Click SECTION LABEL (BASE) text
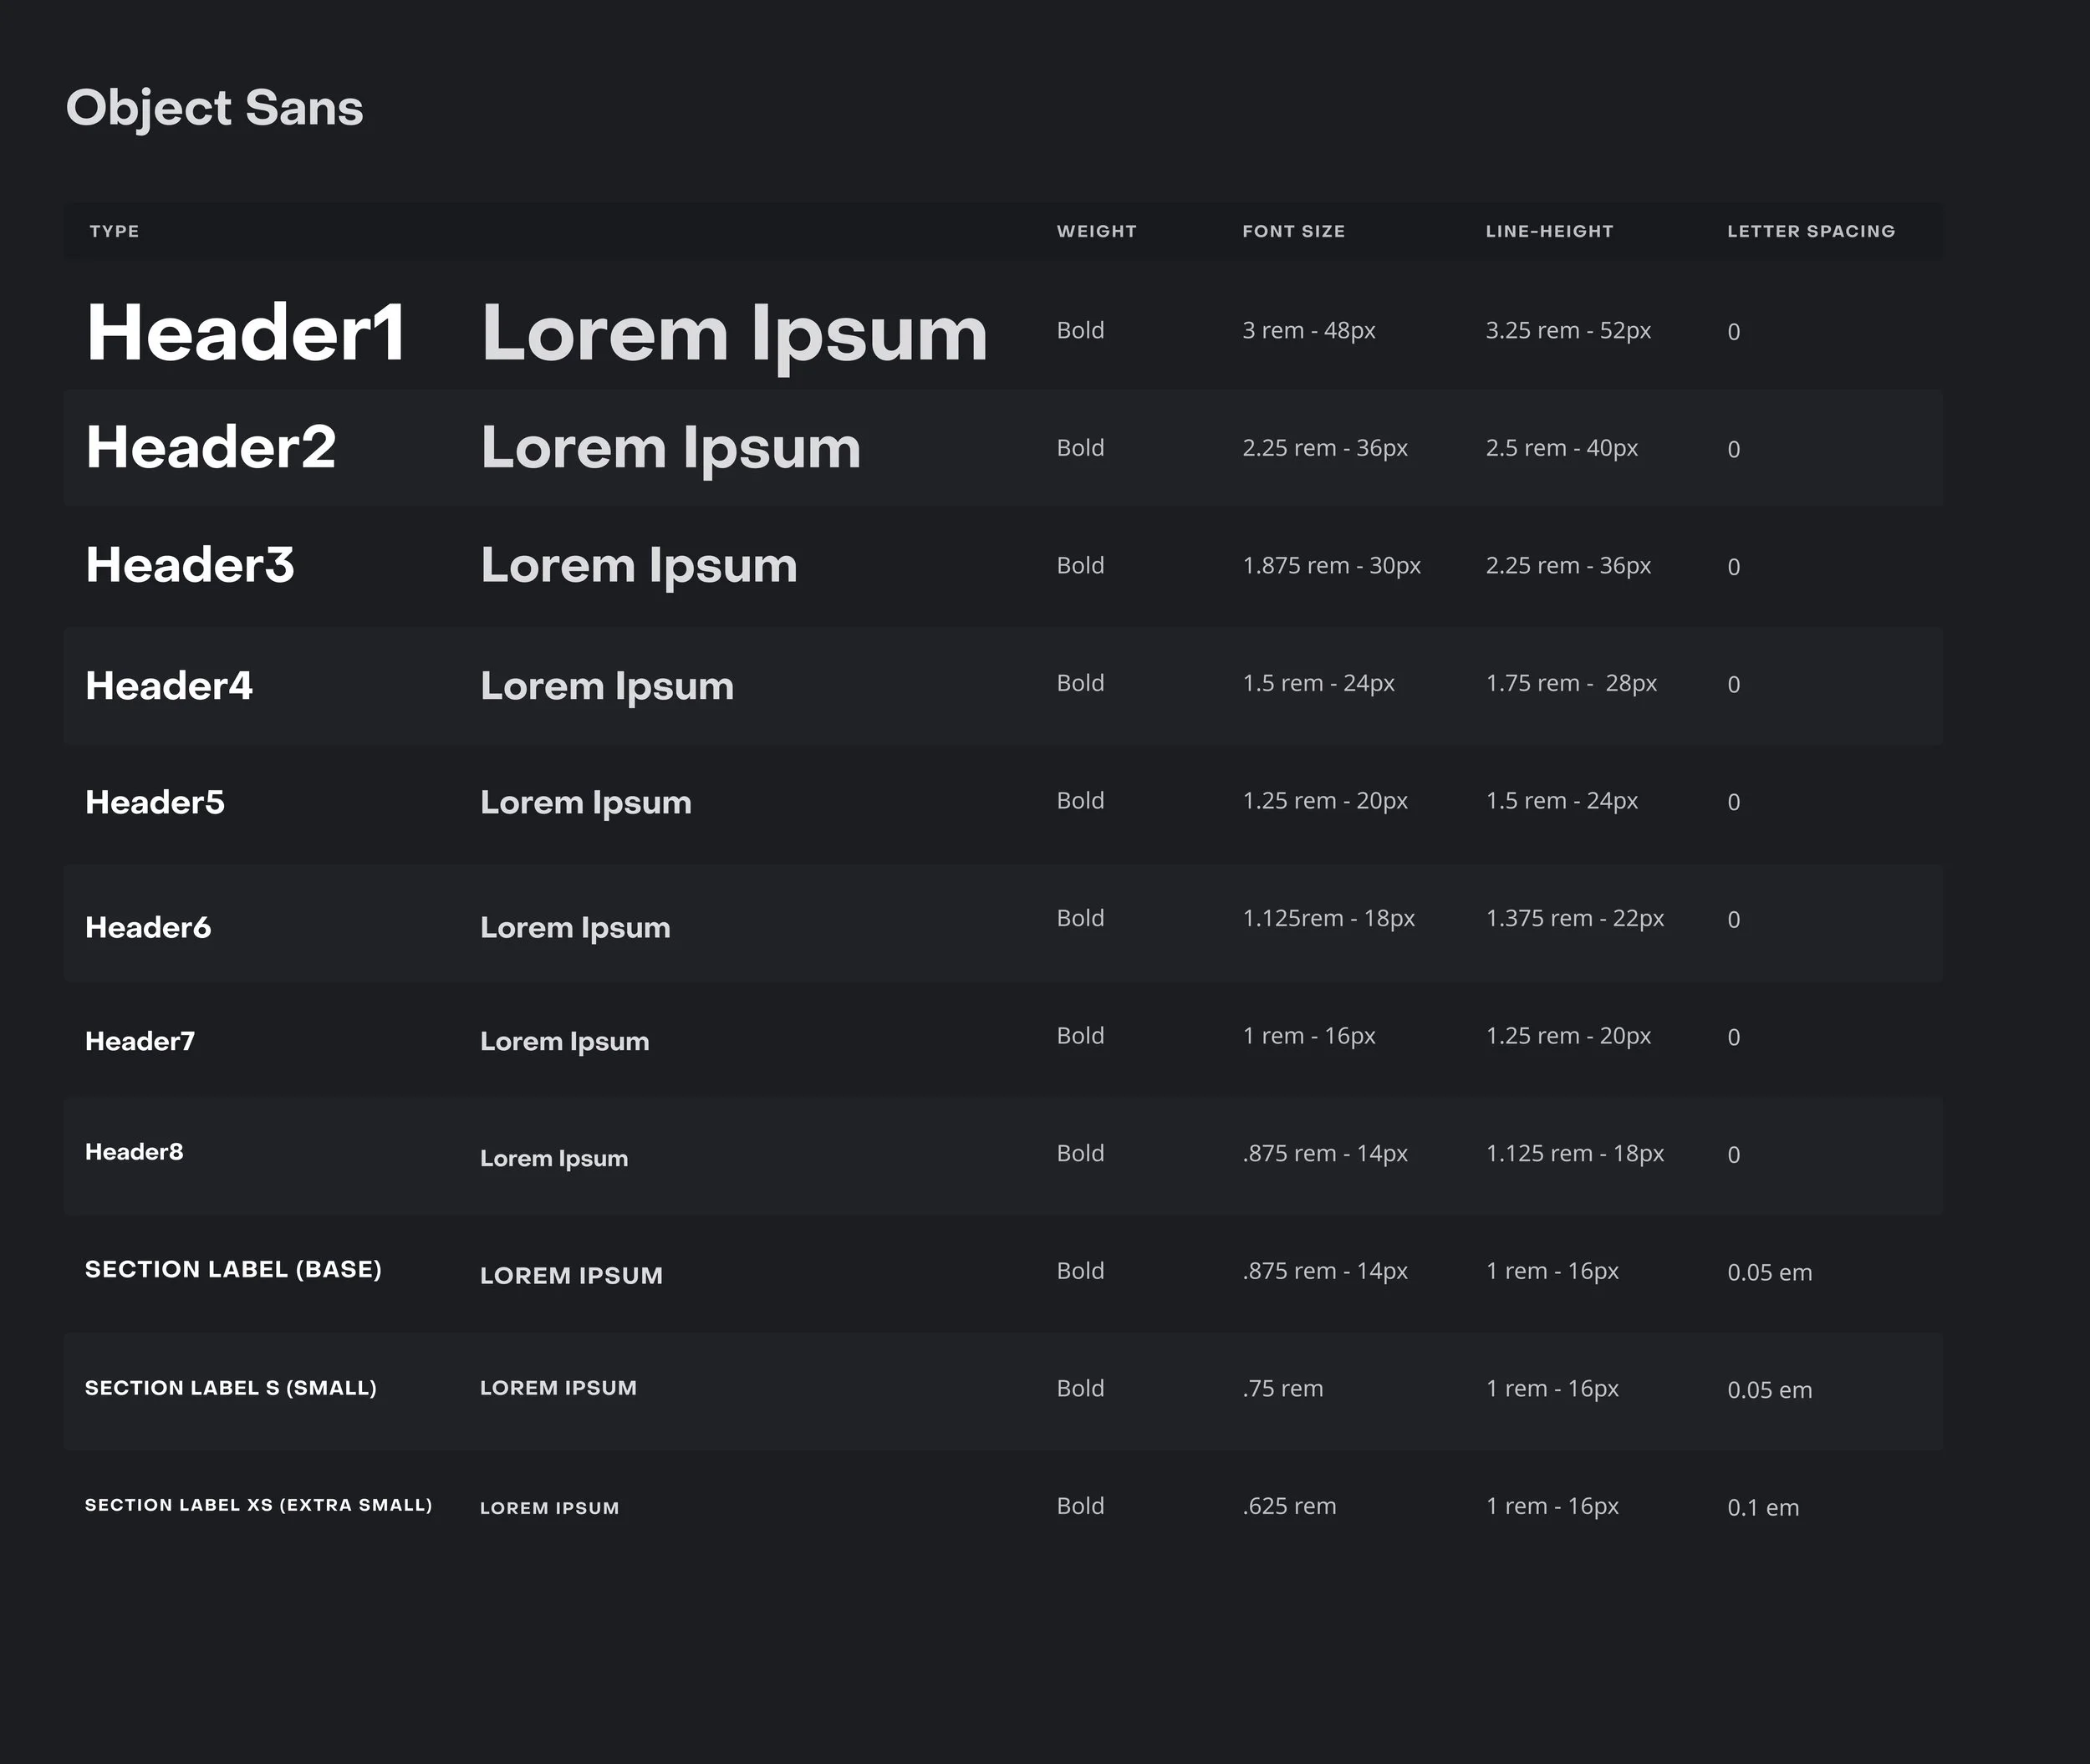The height and width of the screenshot is (1764, 2090). (x=233, y=1269)
